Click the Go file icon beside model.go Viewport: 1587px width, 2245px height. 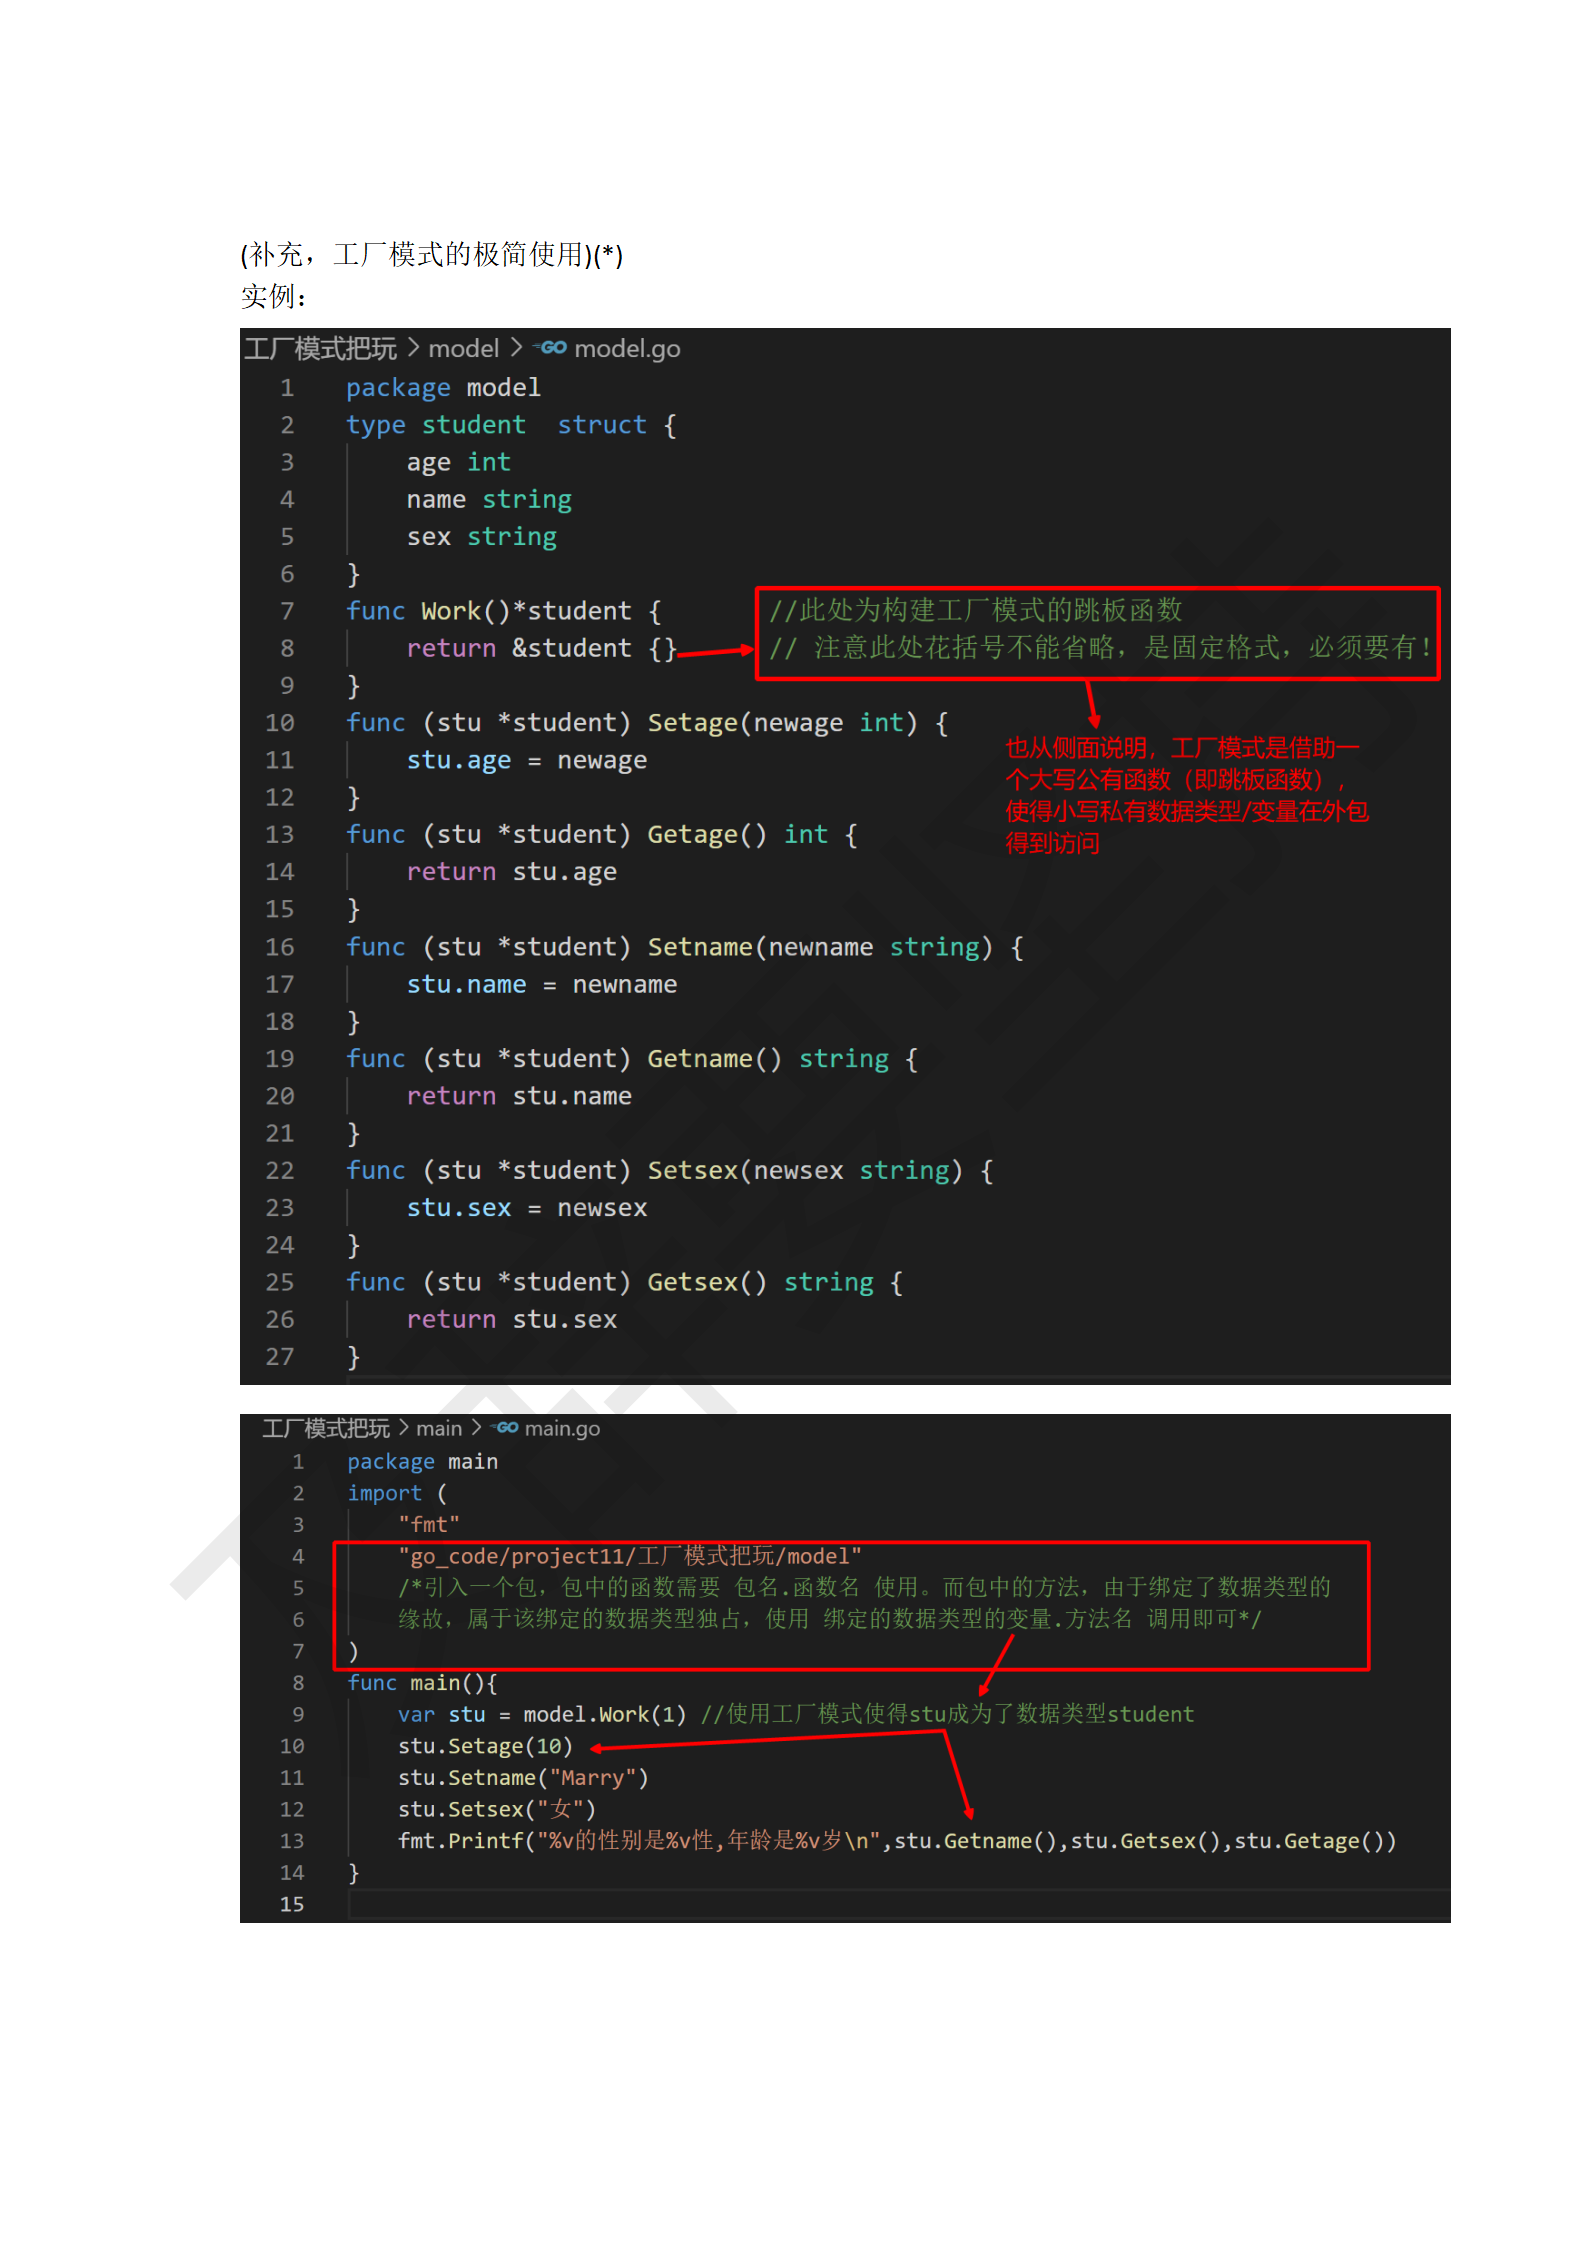551,348
